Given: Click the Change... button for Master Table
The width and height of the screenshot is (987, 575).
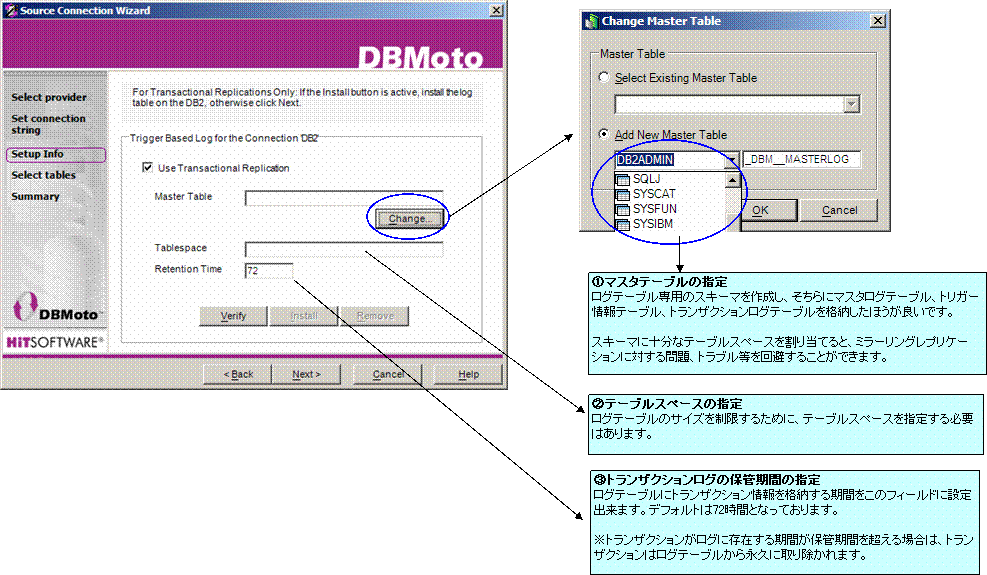Looking at the screenshot, I should tap(409, 219).
